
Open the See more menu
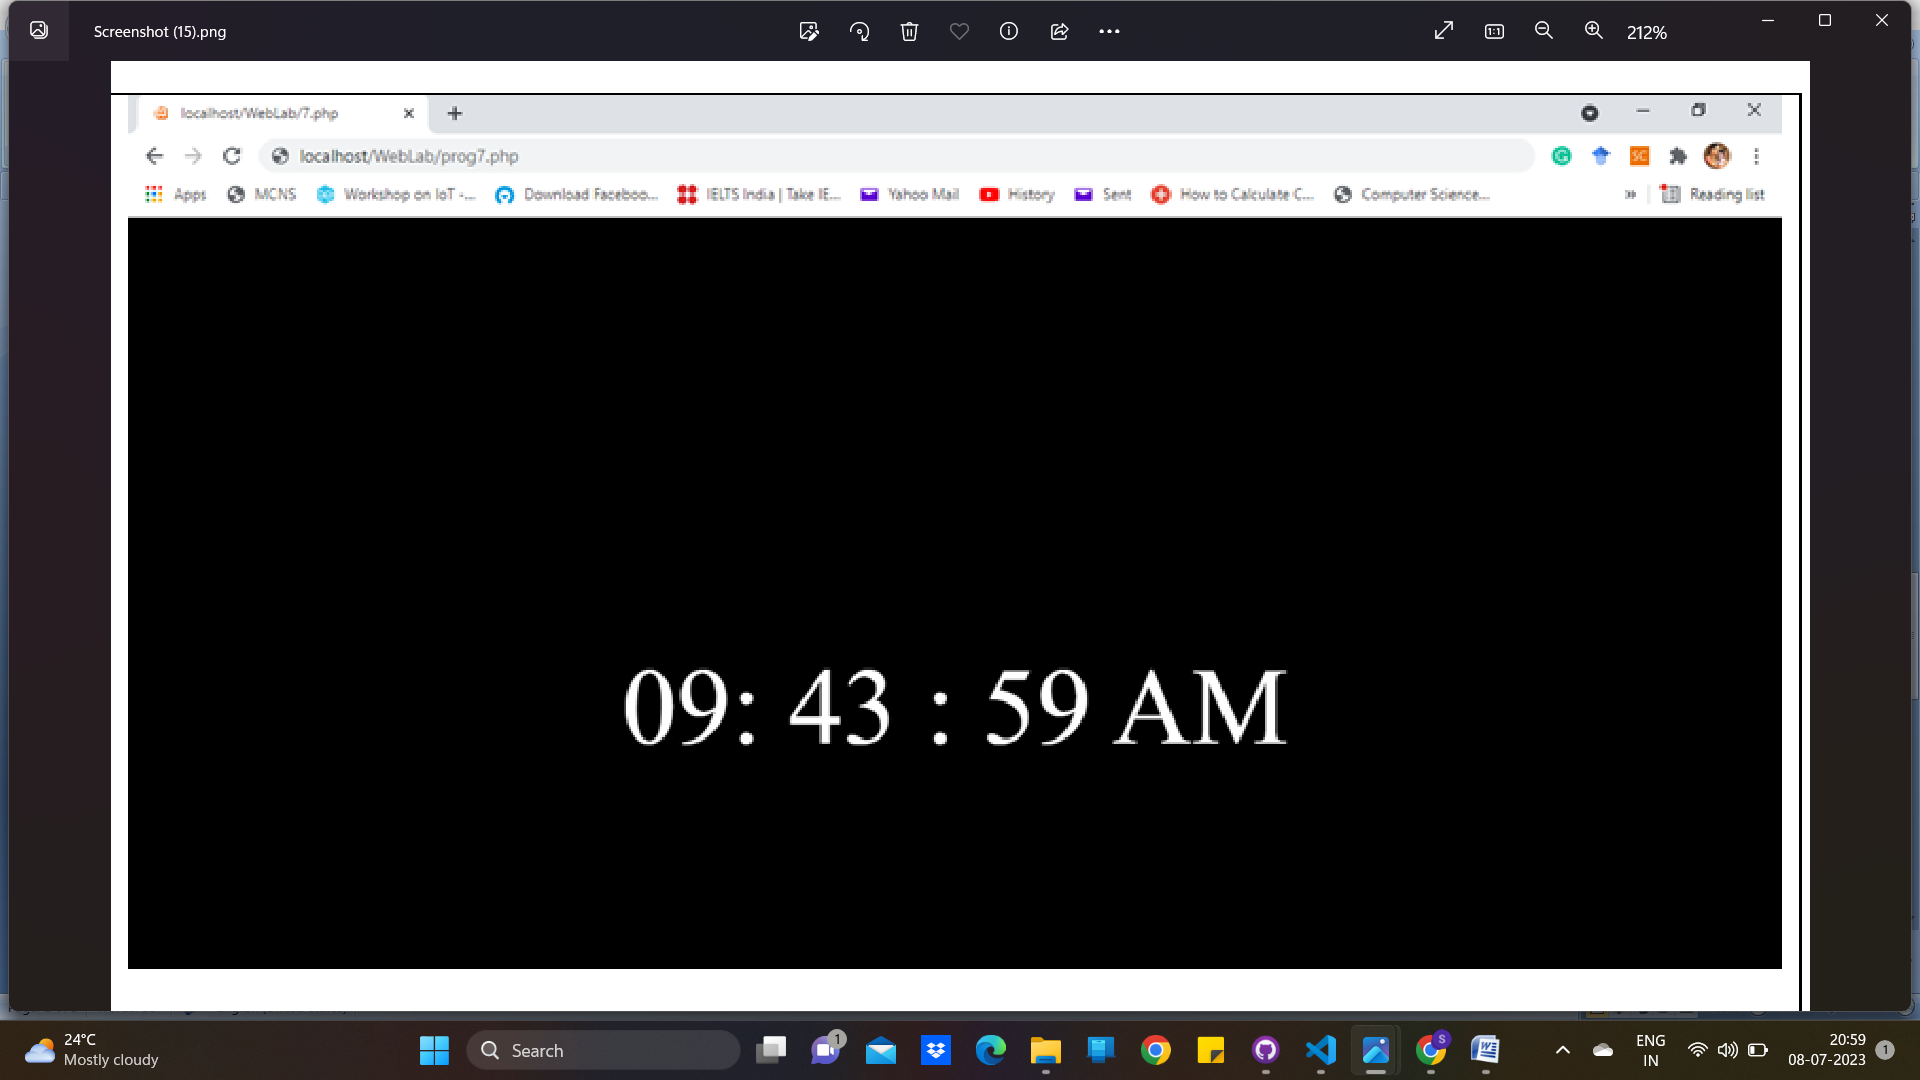[1110, 31]
